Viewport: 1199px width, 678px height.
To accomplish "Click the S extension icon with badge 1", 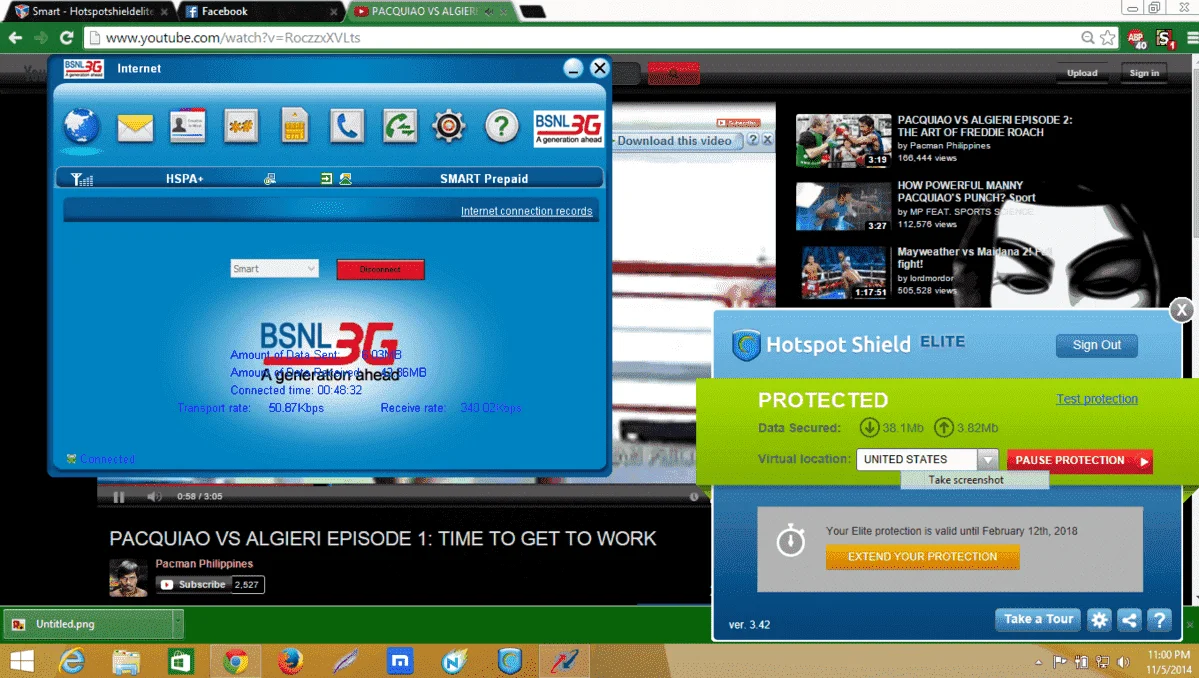I will click(1165, 38).
